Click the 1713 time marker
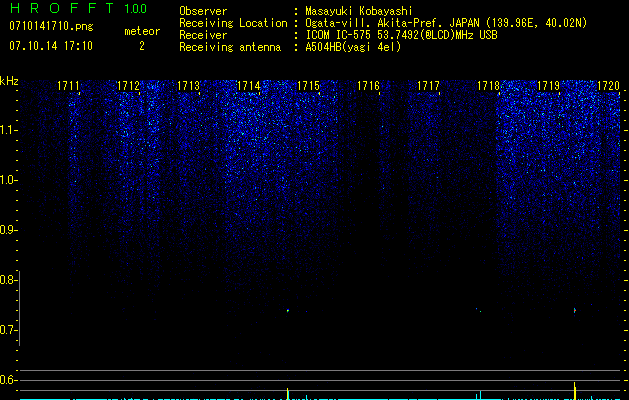 189,86
